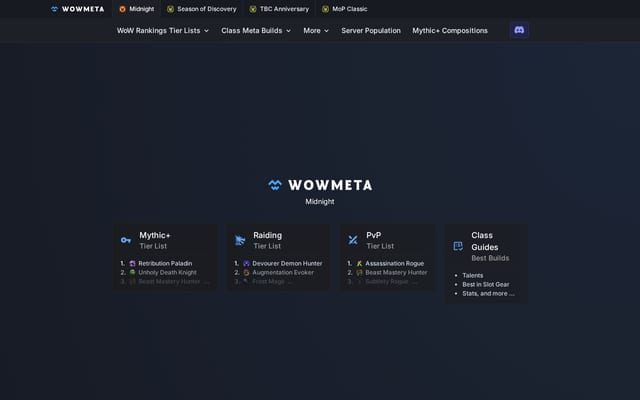Click the Talents bullet item

tap(473, 276)
